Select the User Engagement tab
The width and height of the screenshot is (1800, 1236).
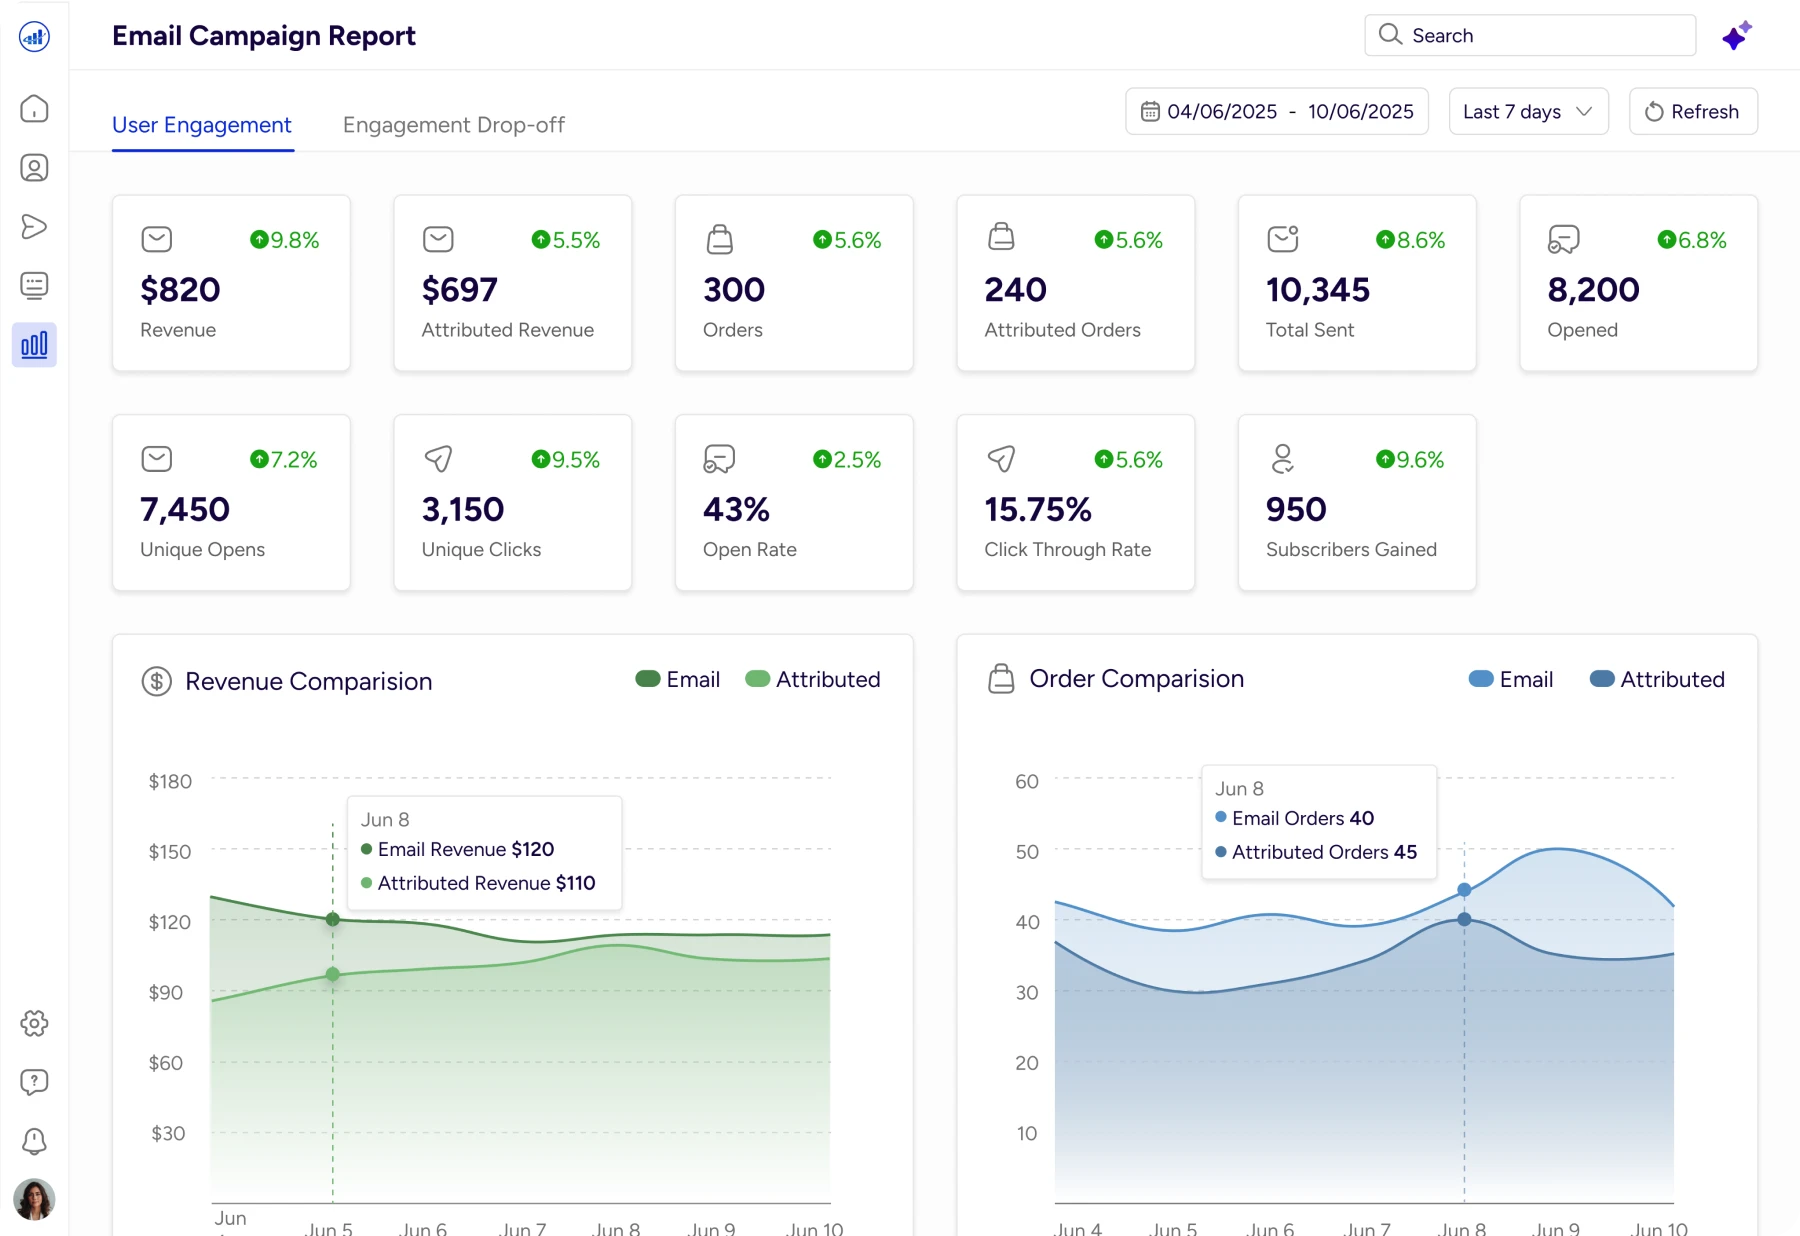[x=202, y=125]
